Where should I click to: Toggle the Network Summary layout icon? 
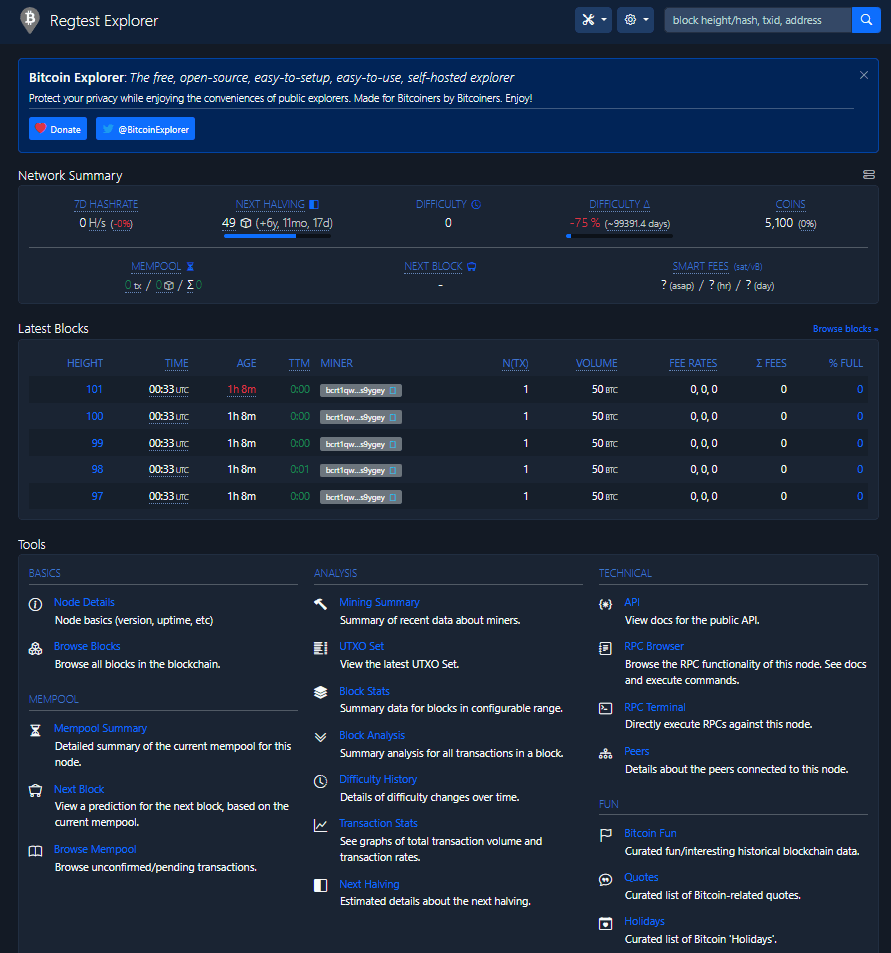869,175
